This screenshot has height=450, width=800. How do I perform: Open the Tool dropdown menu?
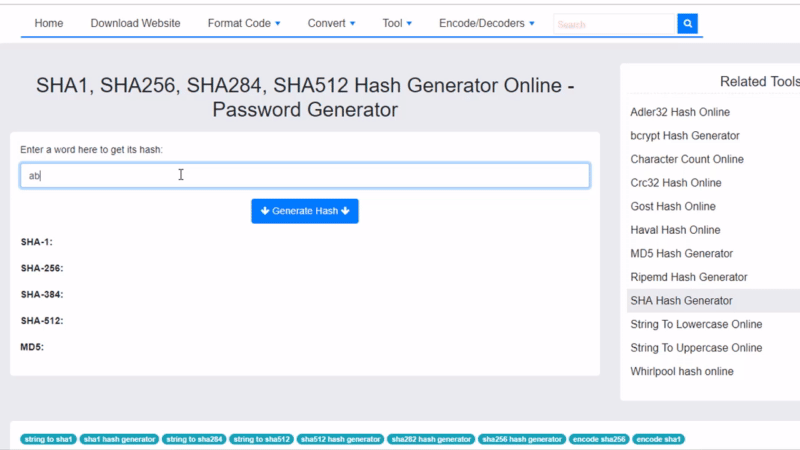coord(396,23)
